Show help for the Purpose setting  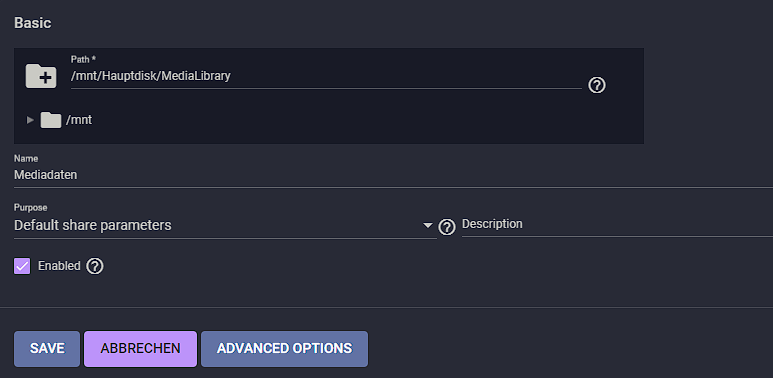[x=447, y=227]
